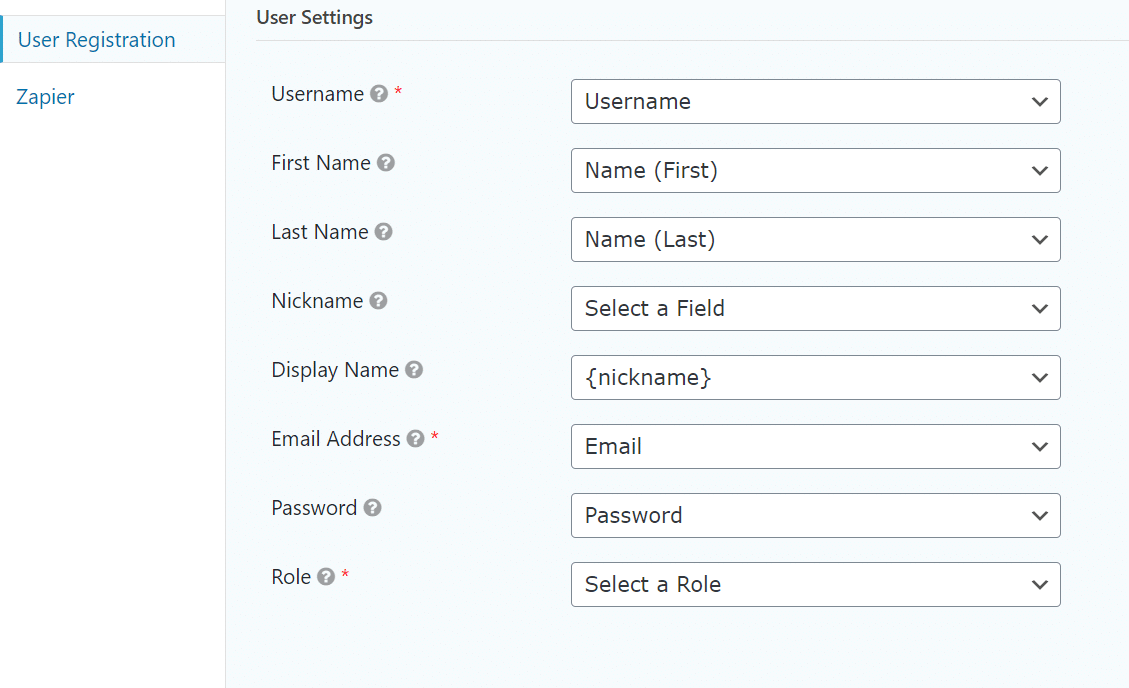Open the Name (Last) dropdown
1129x688 pixels.
click(x=815, y=239)
